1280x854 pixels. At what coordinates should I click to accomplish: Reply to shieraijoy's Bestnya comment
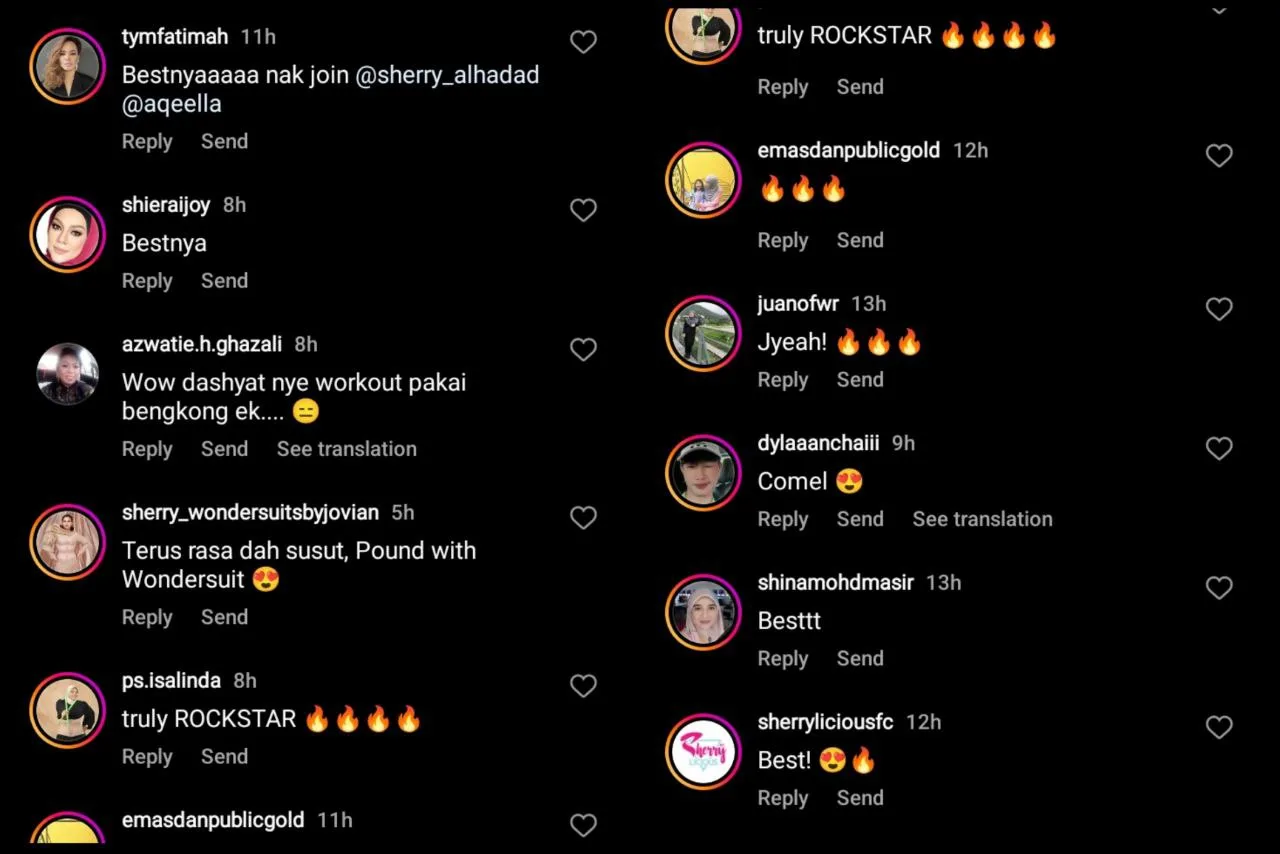[x=147, y=281]
